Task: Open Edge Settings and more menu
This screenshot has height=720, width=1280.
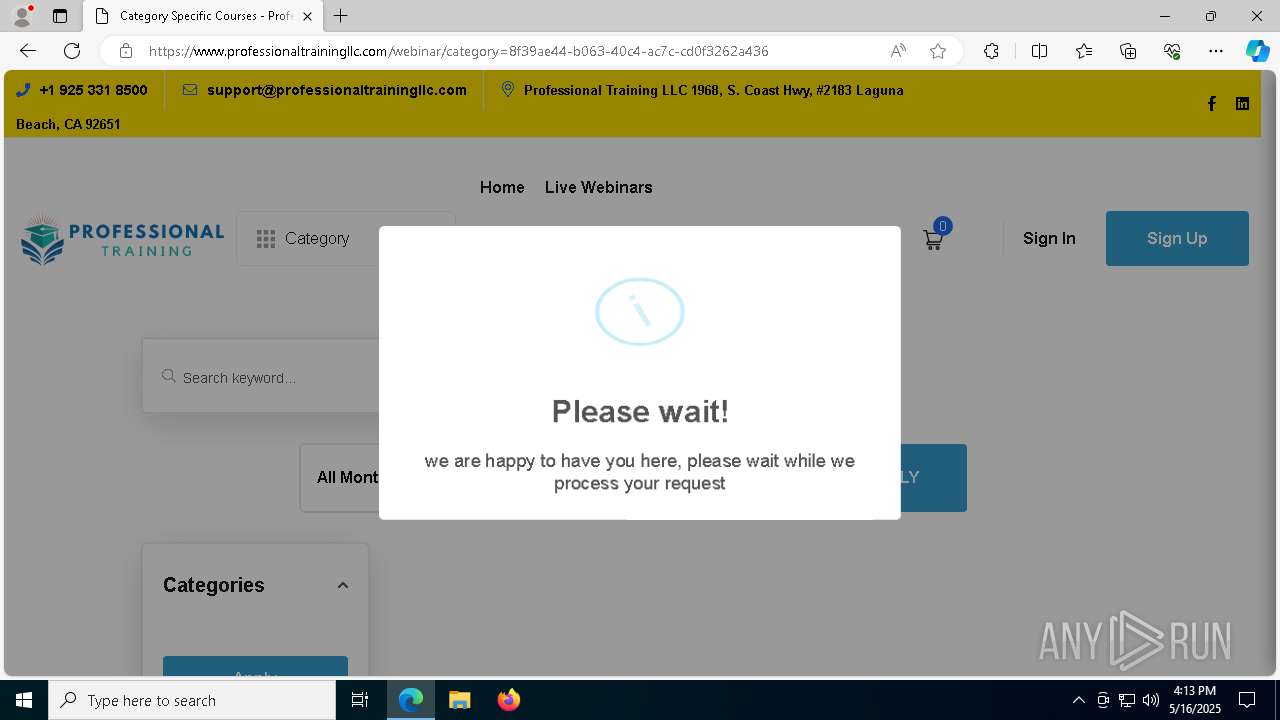Action: point(1216,51)
